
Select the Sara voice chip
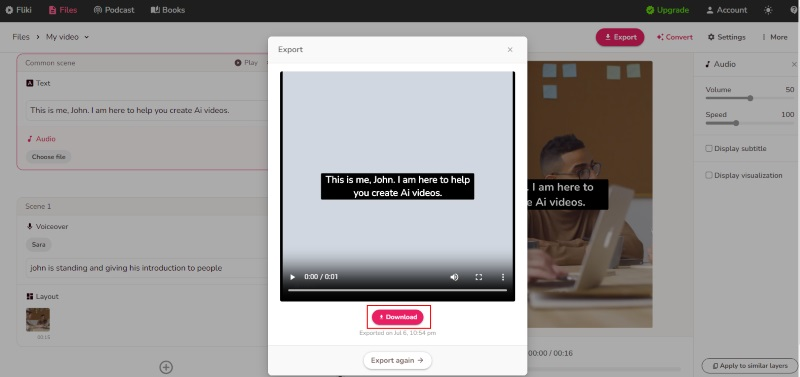[39, 244]
